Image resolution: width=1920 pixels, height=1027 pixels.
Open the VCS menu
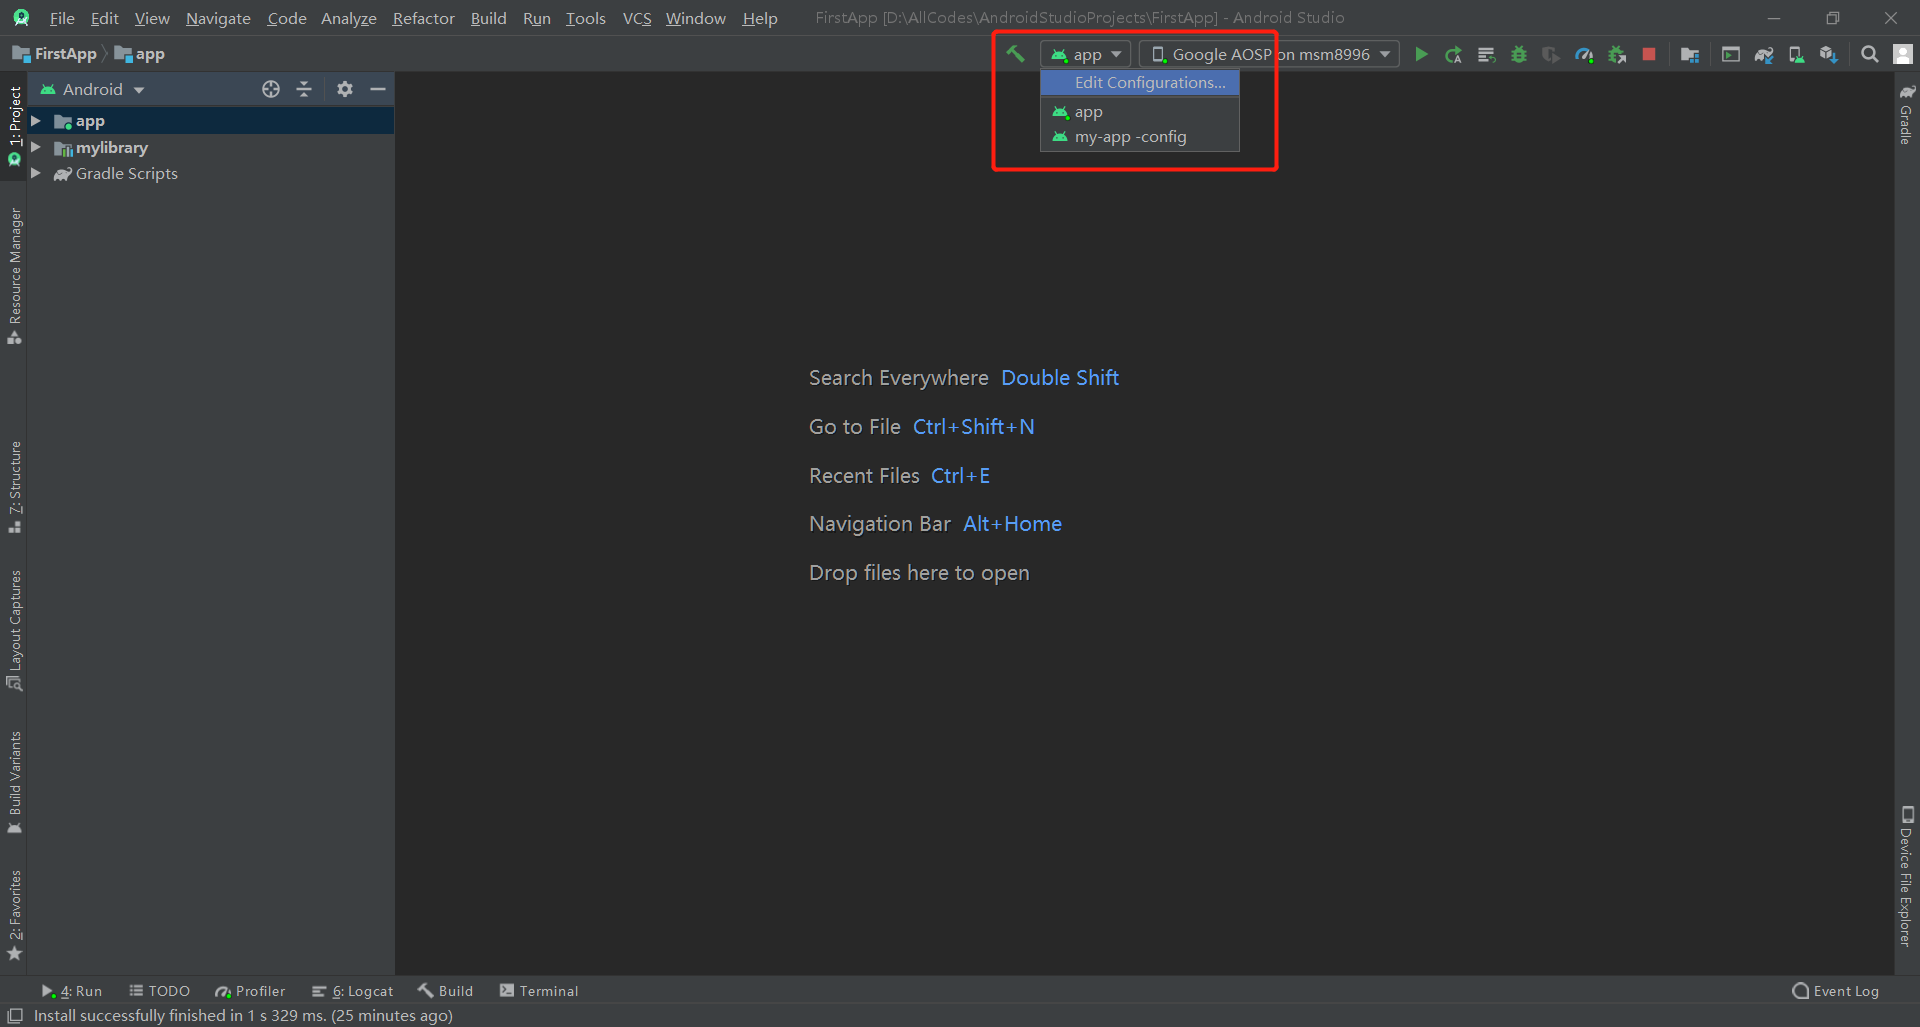(636, 18)
